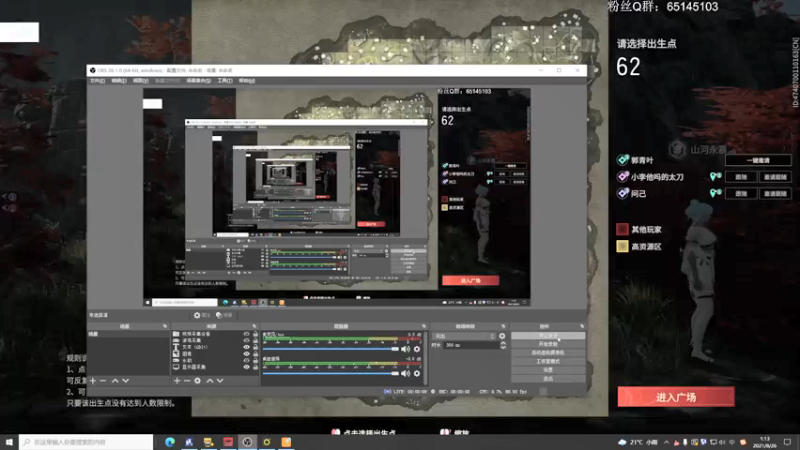Lock the 显示器采集 source
This screenshot has height=450, width=800.
point(256,367)
